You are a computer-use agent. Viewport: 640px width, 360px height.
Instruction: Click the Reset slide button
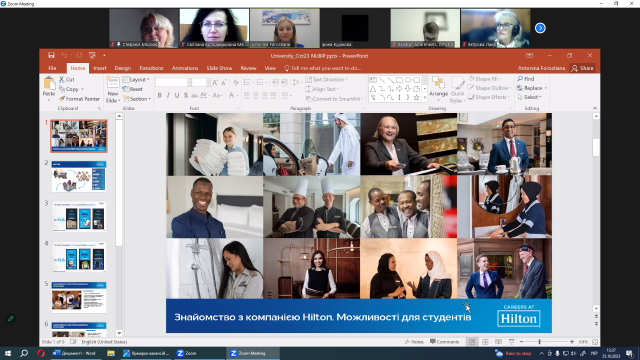pos(133,89)
